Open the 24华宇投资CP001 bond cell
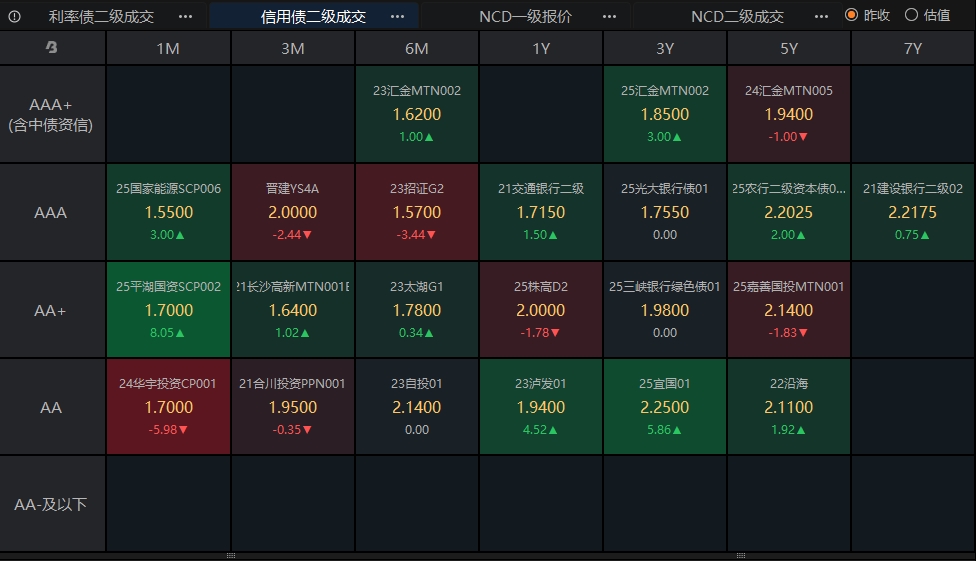The image size is (976, 561). (x=168, y=407)
